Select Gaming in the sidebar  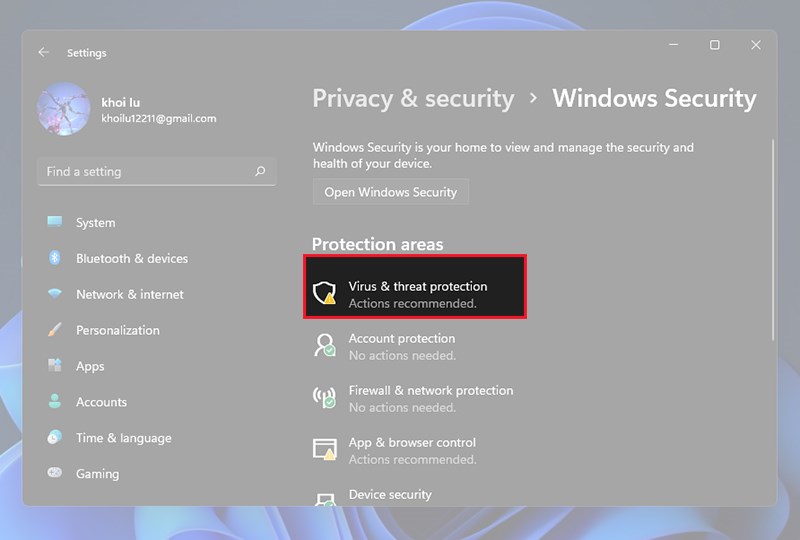pyautogui.click(x=97, y=474)
